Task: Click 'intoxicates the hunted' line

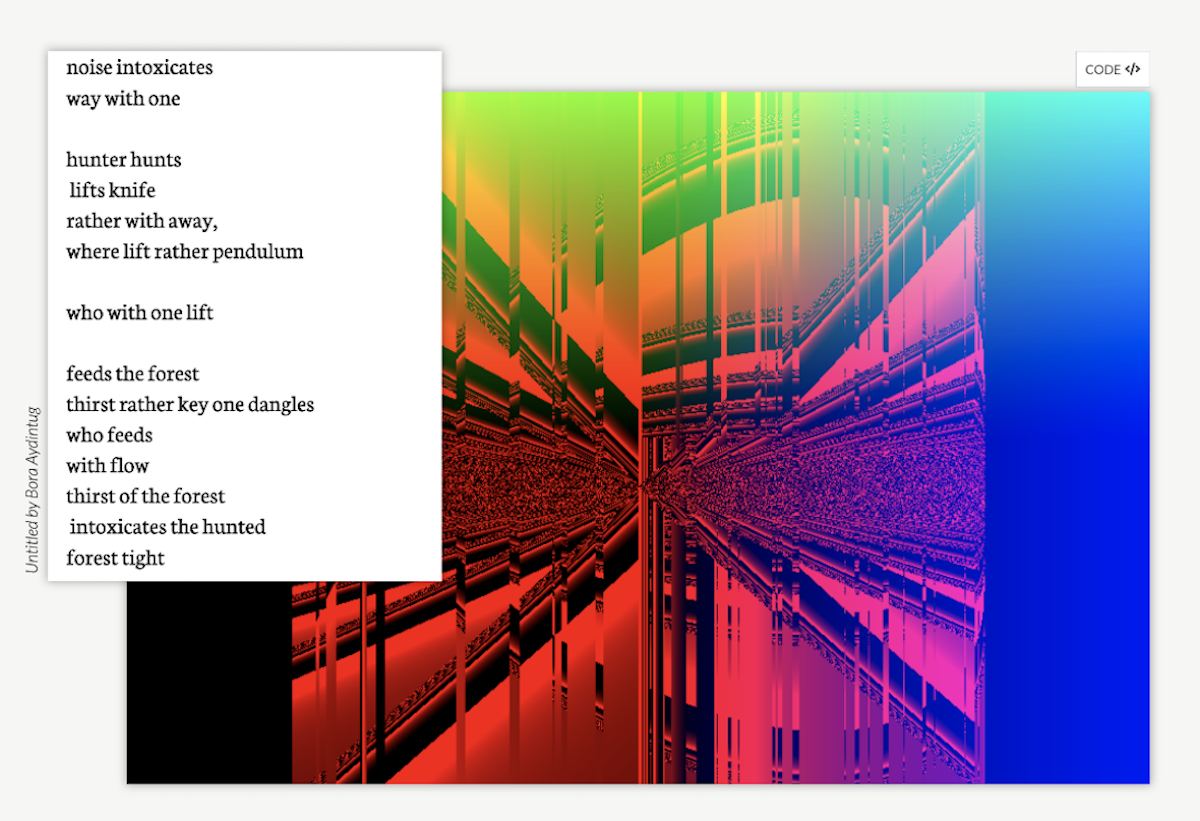Action: (167, 527)
